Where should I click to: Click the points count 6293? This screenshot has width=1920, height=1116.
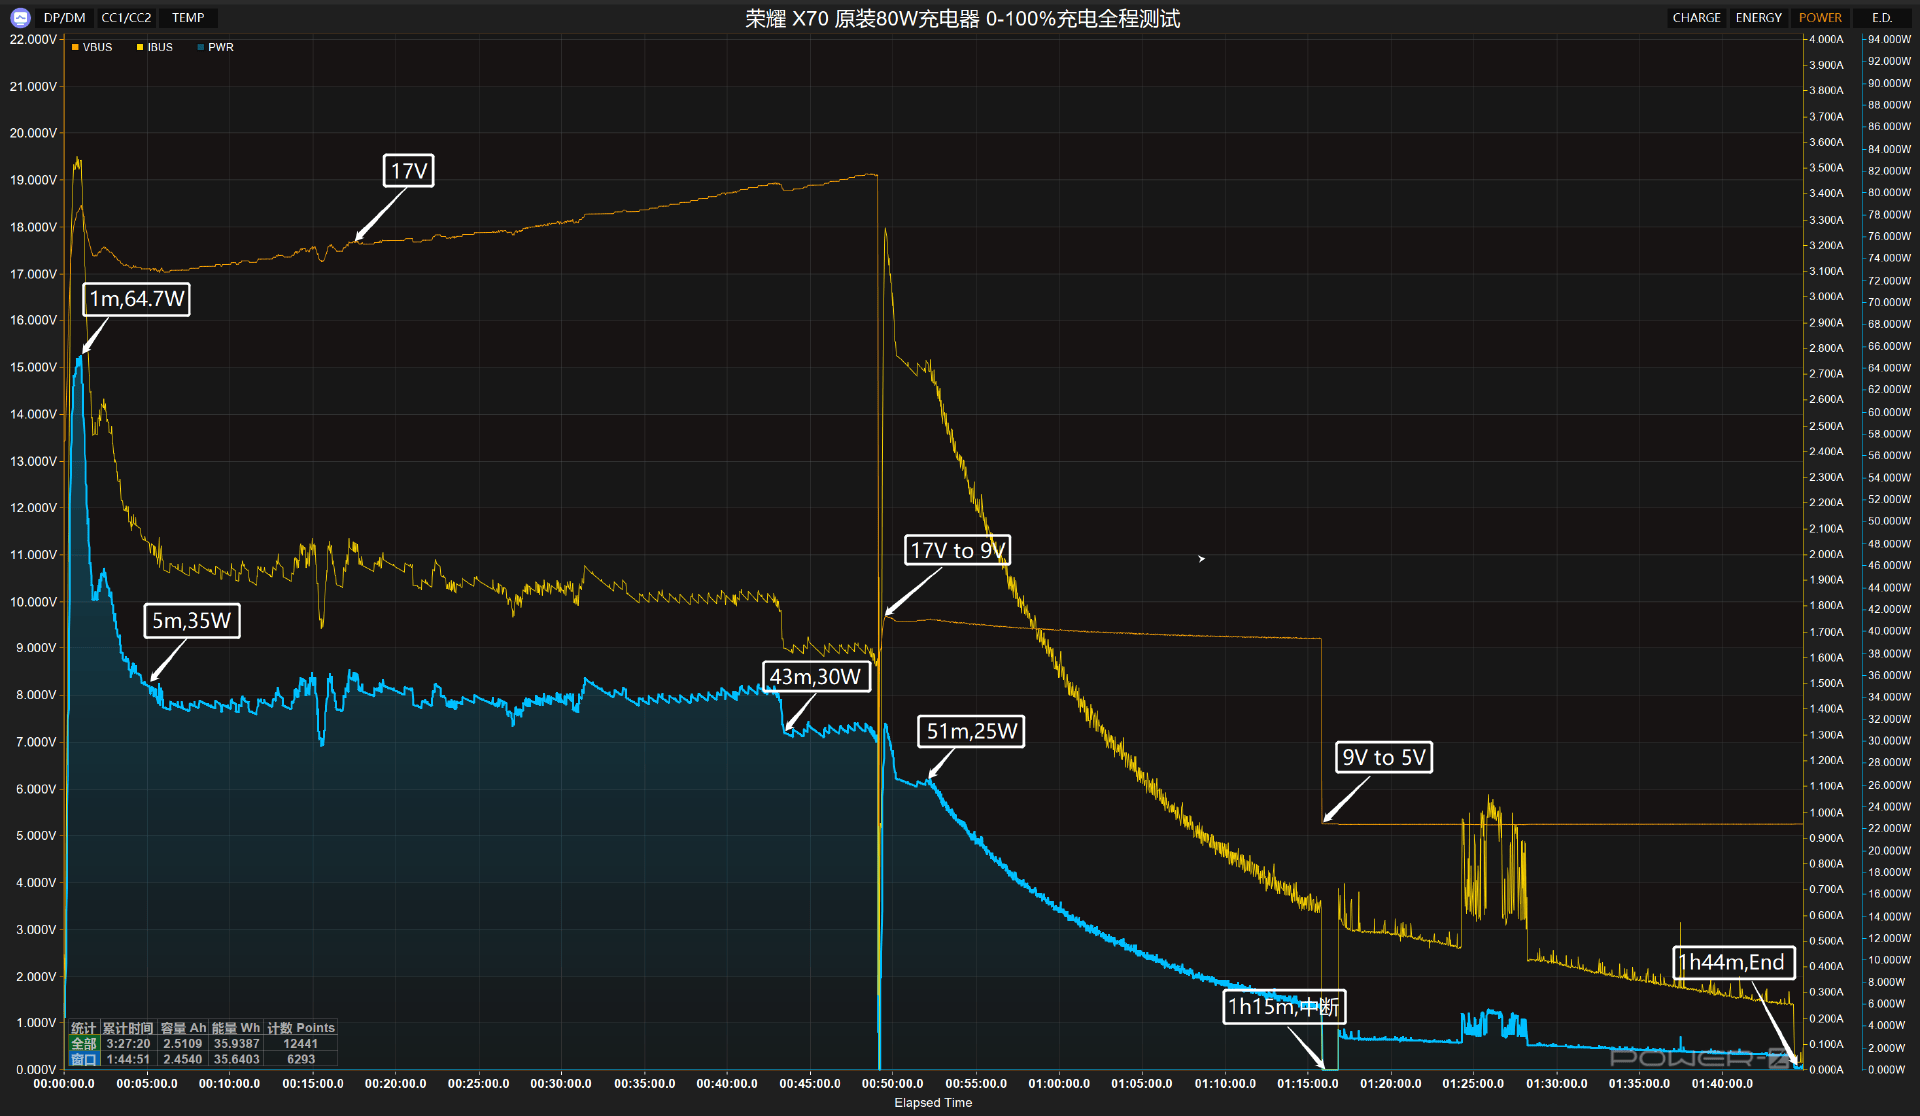[301, 1059]
